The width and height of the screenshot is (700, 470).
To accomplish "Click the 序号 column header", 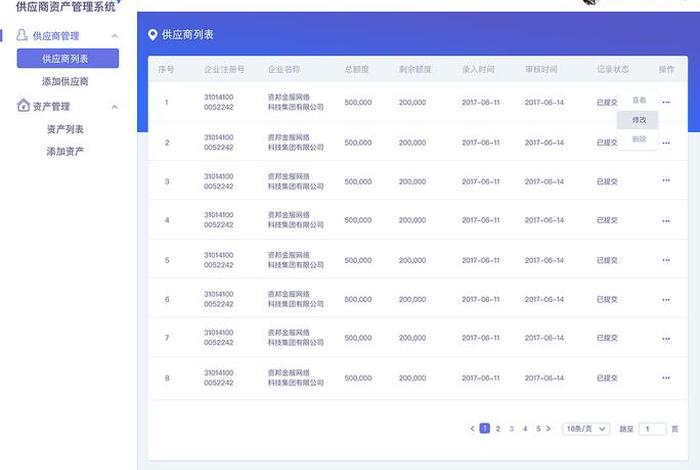I will coord(166,69).
